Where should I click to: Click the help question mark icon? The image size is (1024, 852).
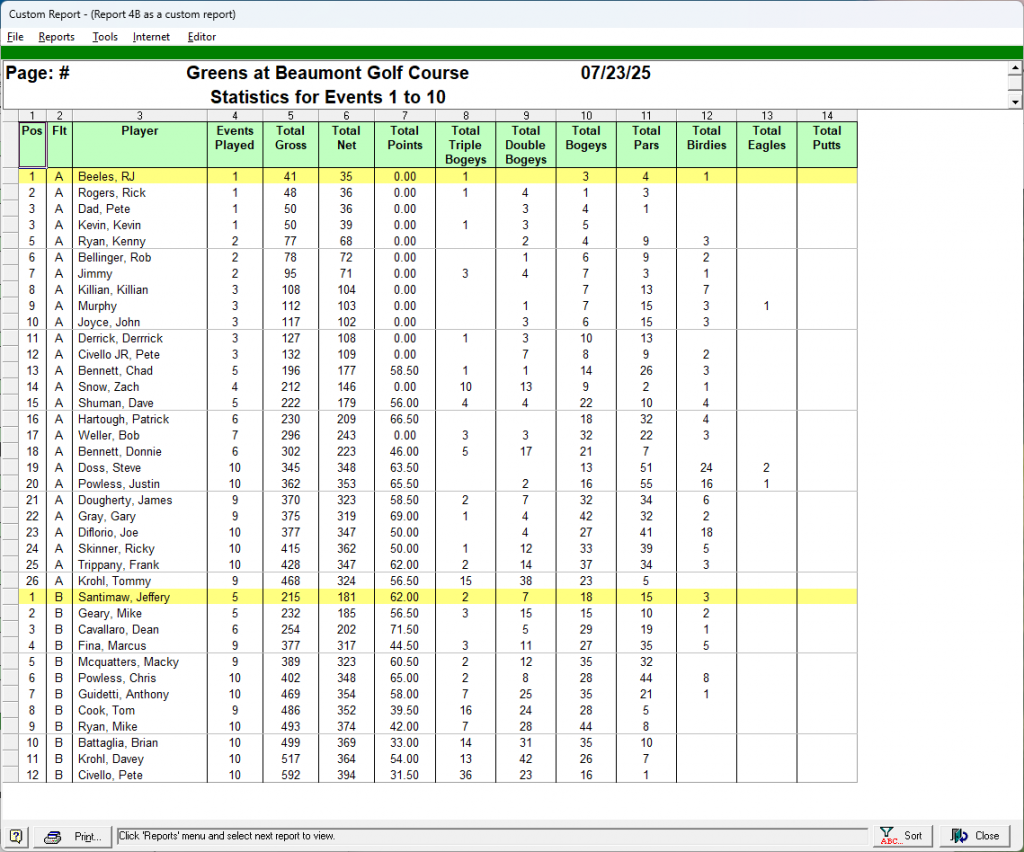pos(16,836)
